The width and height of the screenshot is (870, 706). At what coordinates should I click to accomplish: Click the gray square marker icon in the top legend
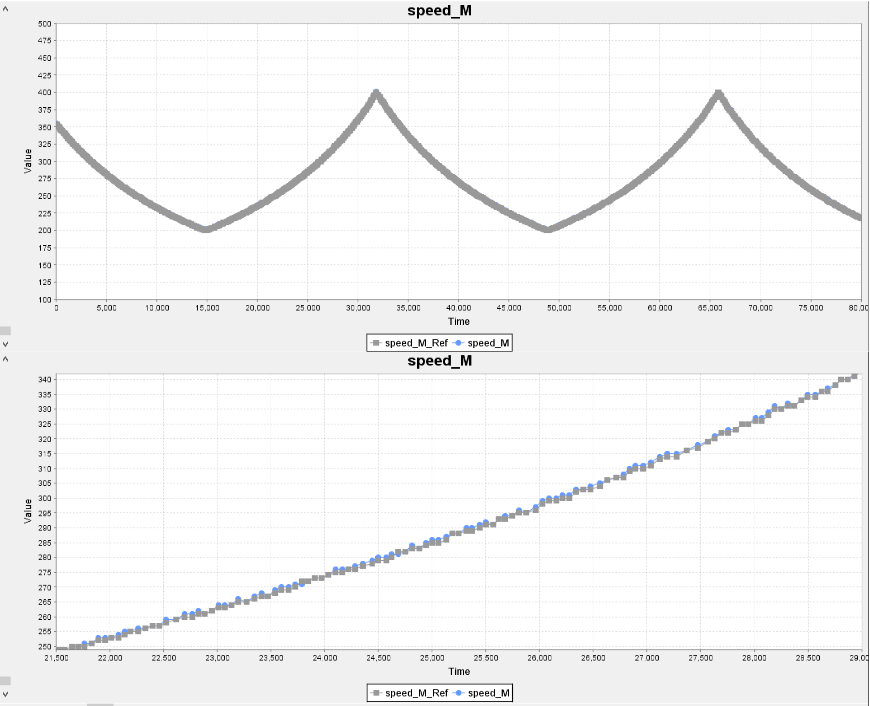click(x=376, y=343)
